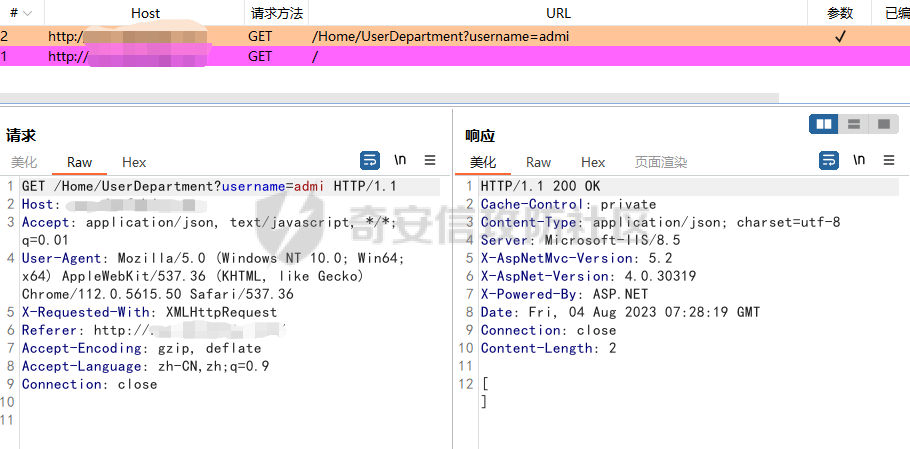The width and height of the screenshot is (910, 449).
Task: Switch to side-by-side layout view
Action: 824,124
